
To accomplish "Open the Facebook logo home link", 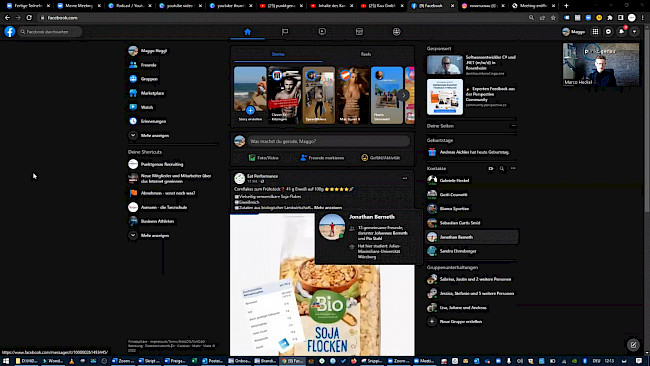I will coord(10,32).
